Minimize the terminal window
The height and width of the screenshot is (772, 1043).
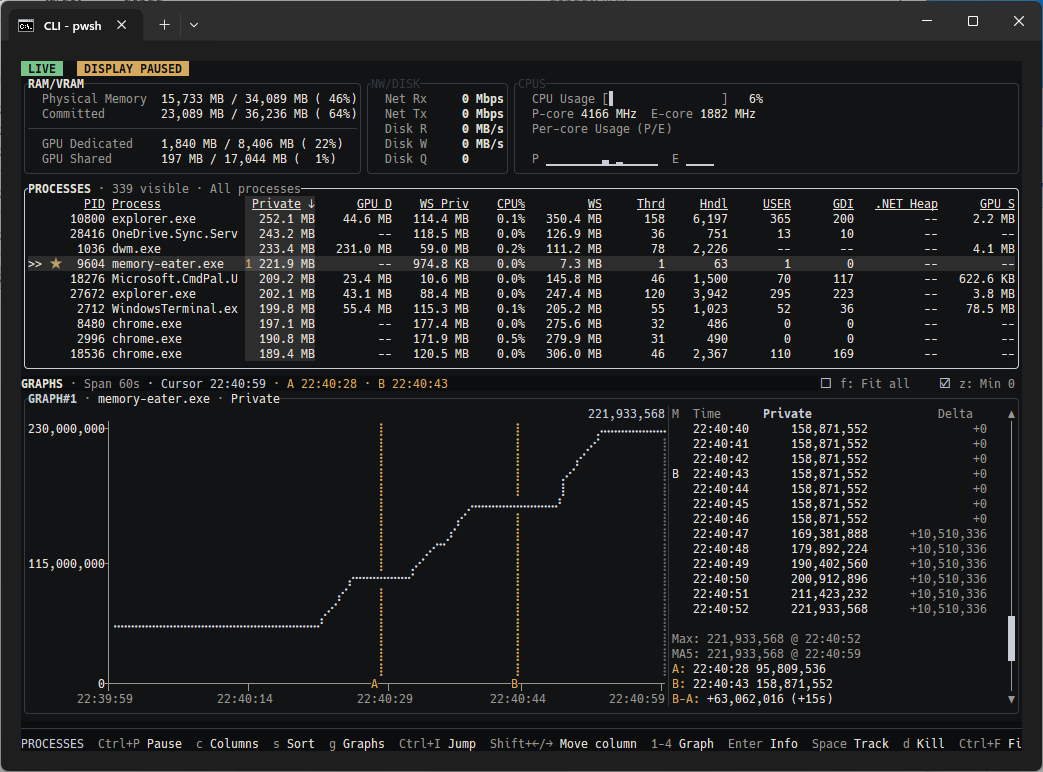[x=927, y=21]
